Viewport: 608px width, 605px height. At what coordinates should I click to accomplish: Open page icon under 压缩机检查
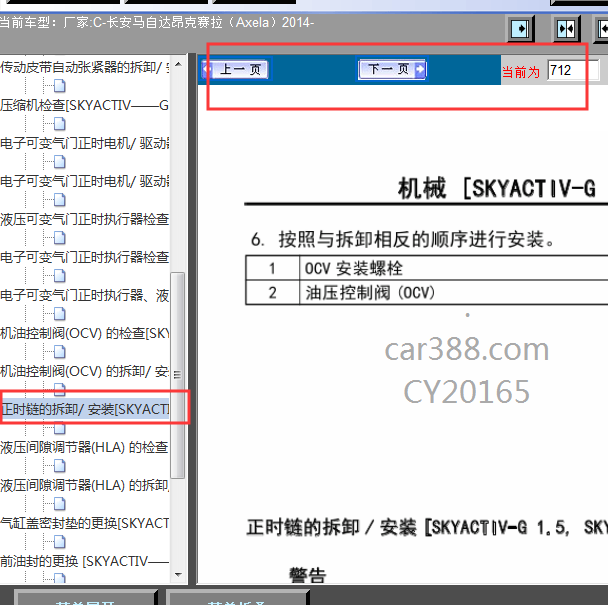click(59, 124)
